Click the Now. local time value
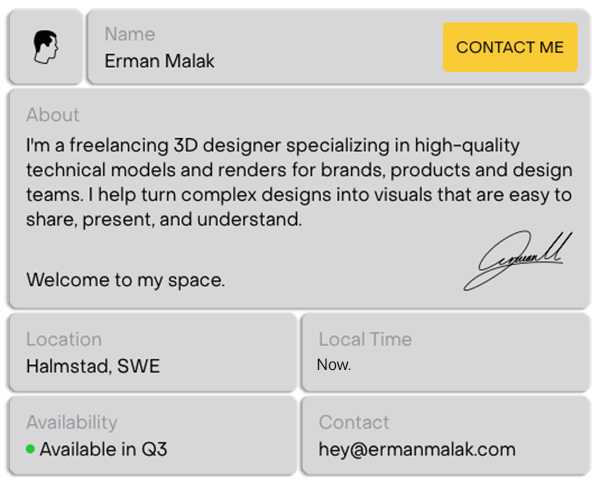This screenshot has width=600, height=487. pos(334,365)
